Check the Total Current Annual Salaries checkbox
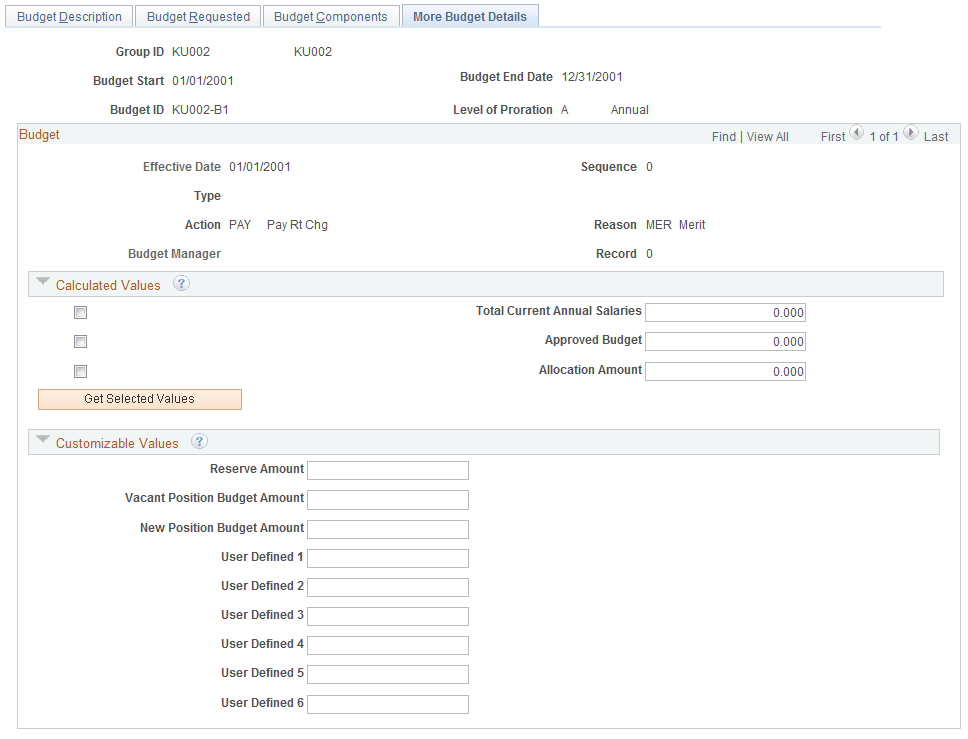This screenshot has width=968, height=739. [x=80, y=312]
